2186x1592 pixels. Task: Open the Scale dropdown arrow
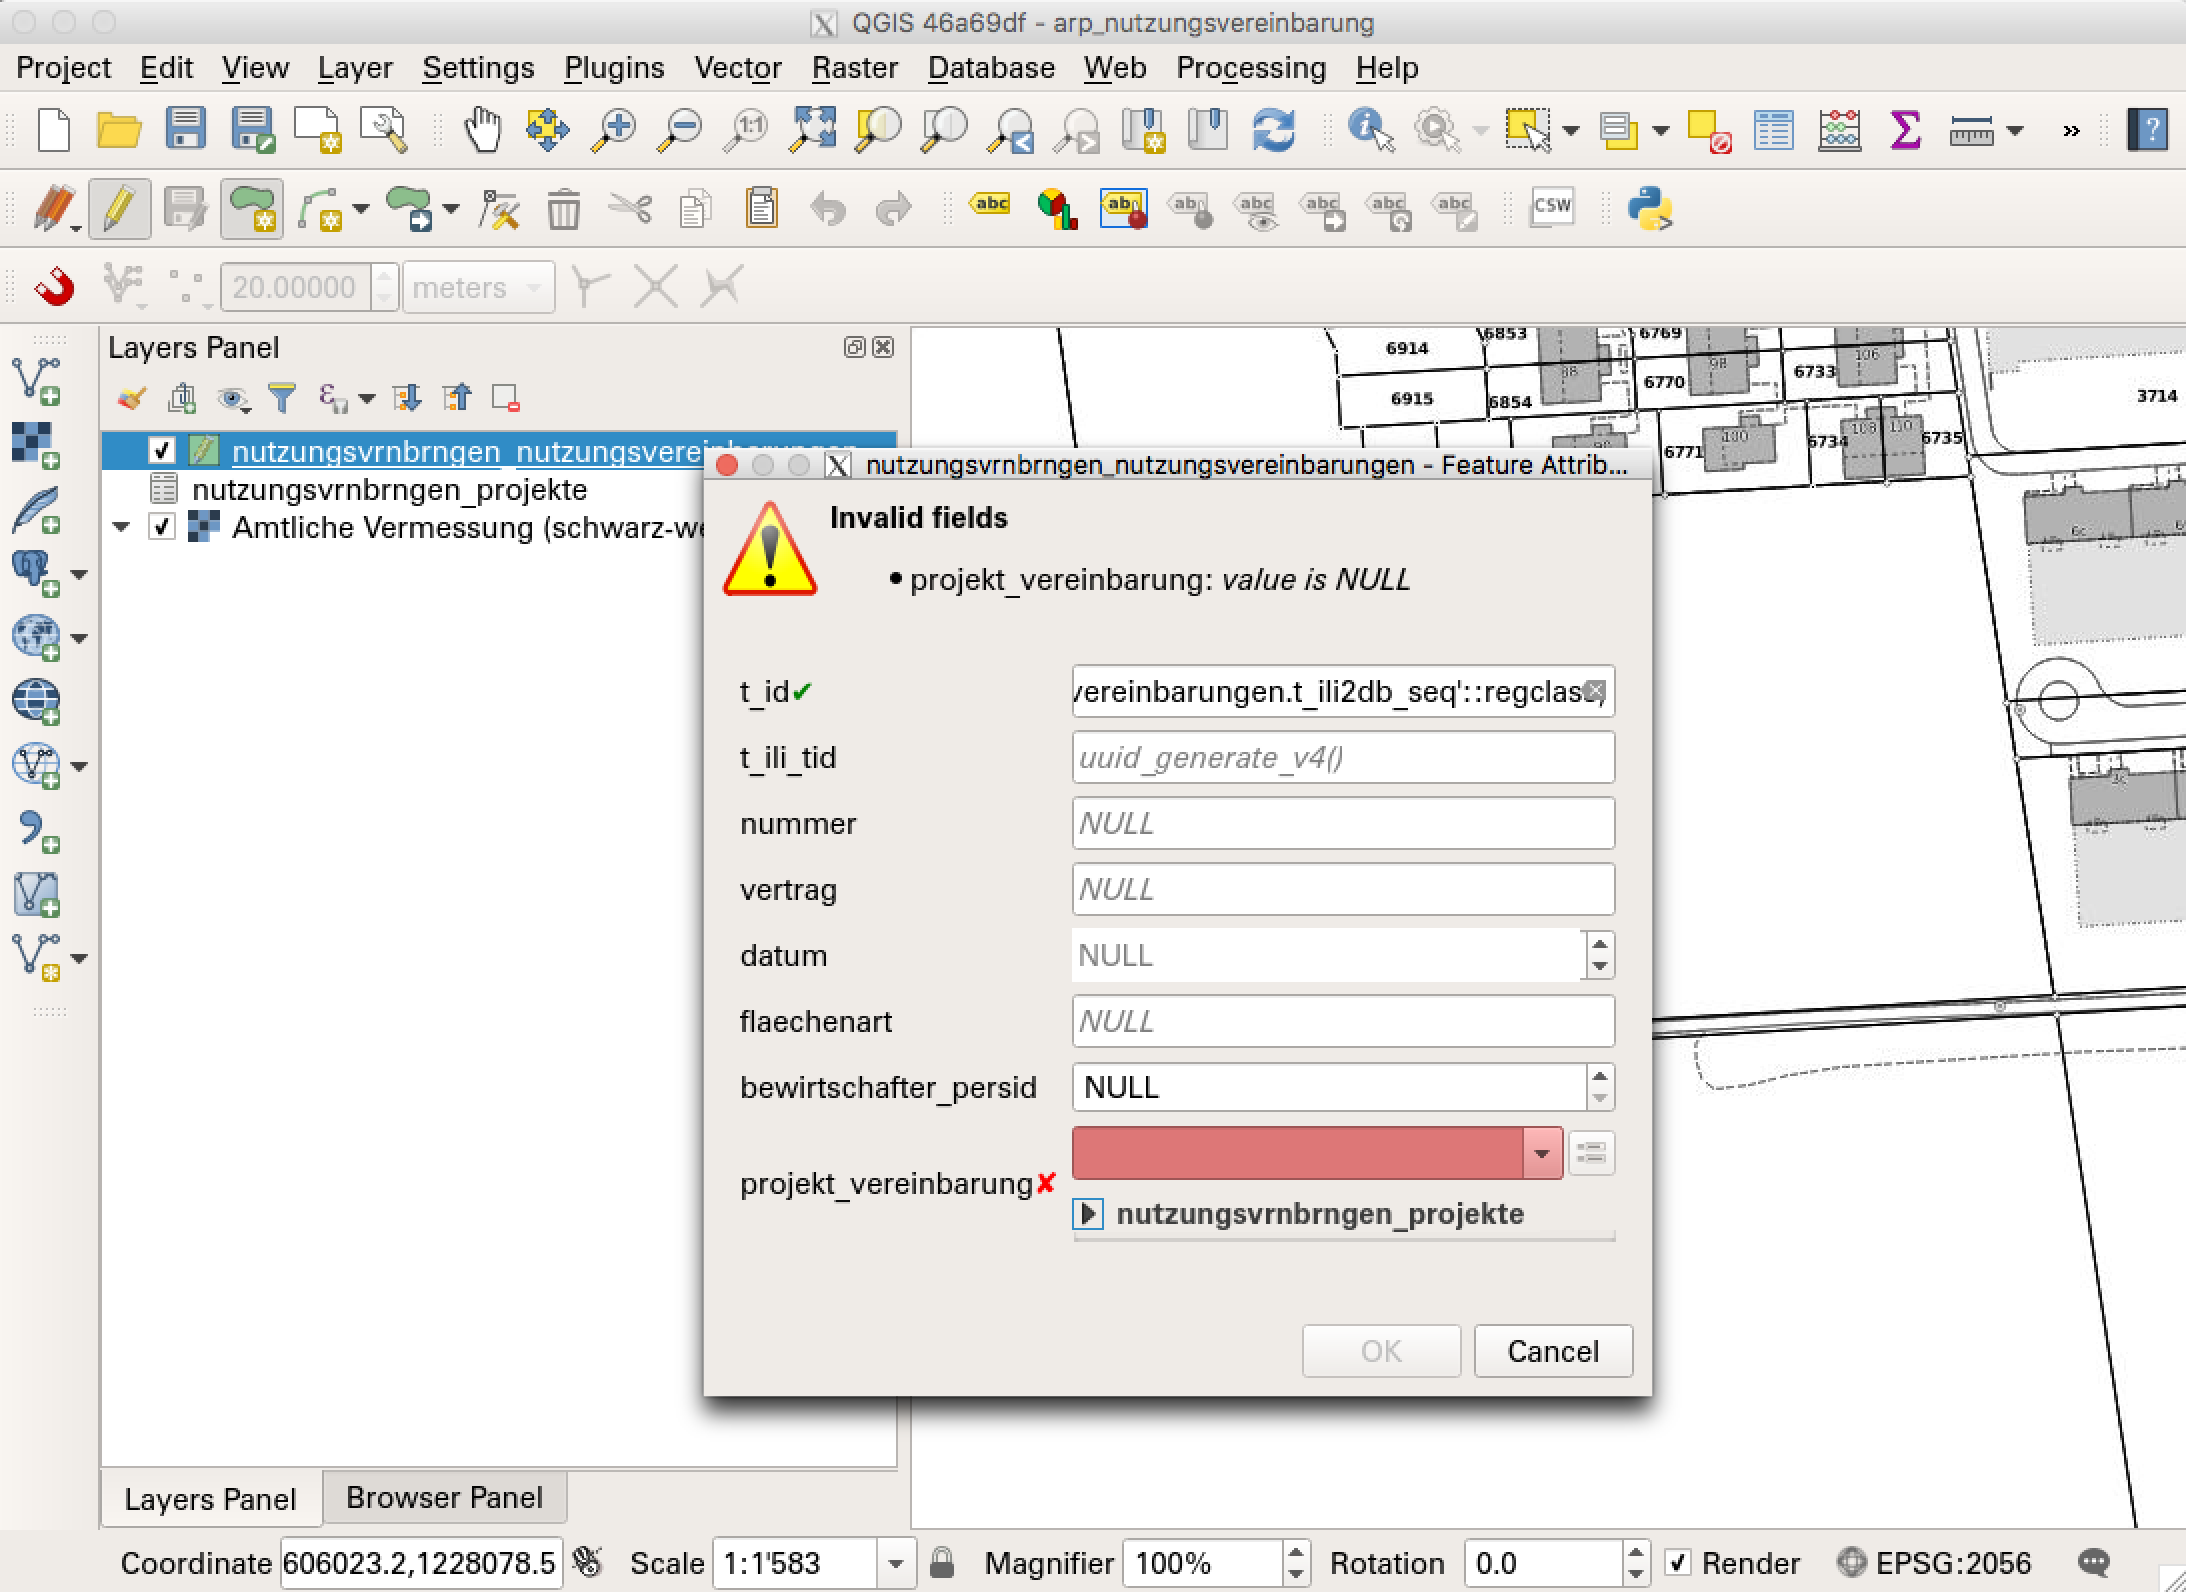tap(895, 1562)
